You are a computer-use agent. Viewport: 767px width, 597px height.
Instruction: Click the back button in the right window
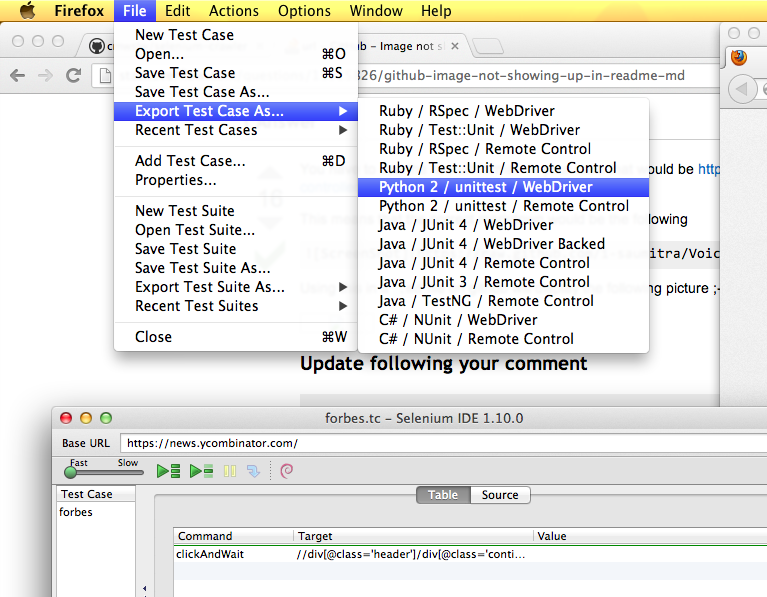point(742,89)
